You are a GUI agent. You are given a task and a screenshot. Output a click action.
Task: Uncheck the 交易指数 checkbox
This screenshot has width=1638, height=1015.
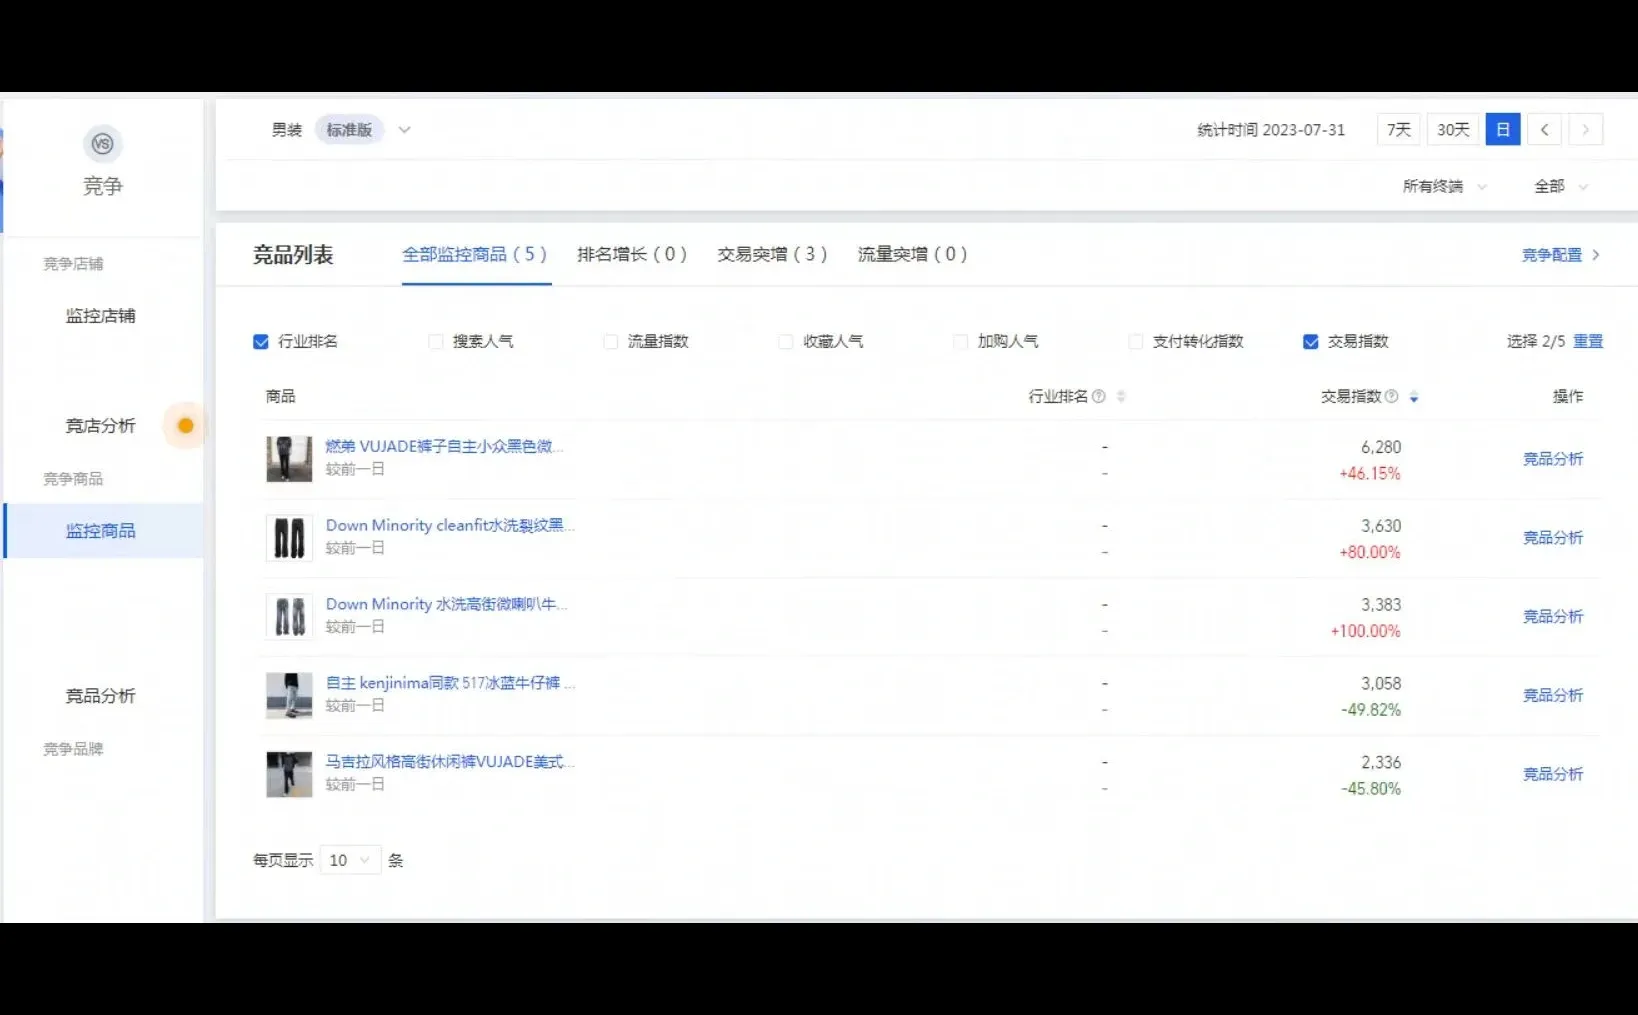[1310, 341]
